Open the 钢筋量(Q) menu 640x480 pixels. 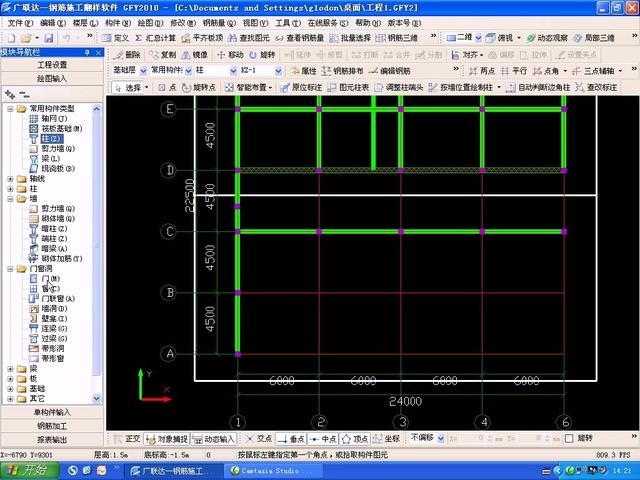tap(219, 23)
